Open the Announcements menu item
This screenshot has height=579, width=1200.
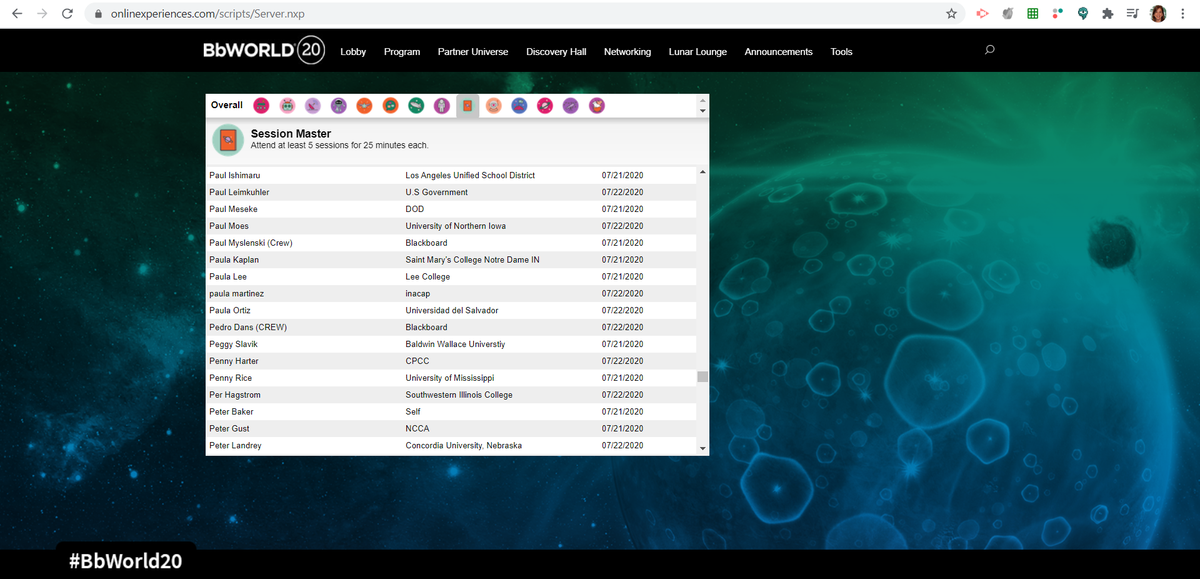coord(779,52)
